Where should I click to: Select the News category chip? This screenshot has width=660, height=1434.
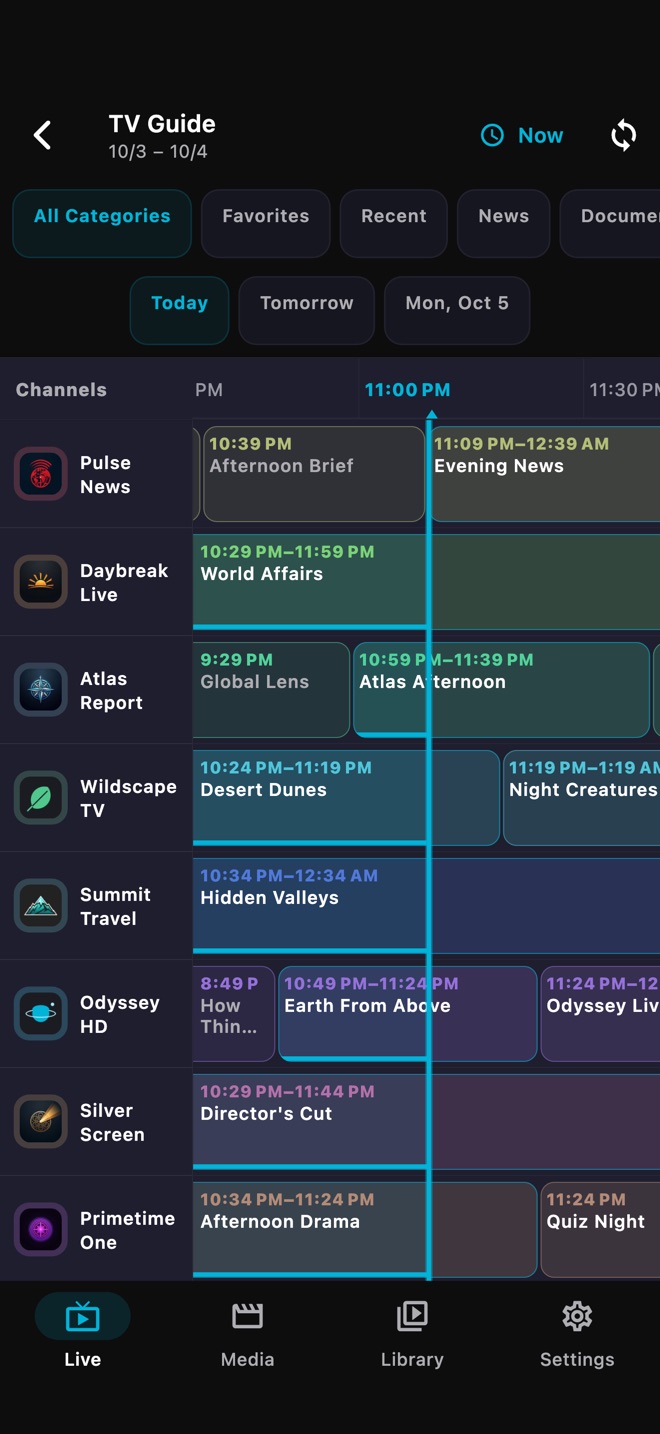pyautogui.click(x=503, y=223)
